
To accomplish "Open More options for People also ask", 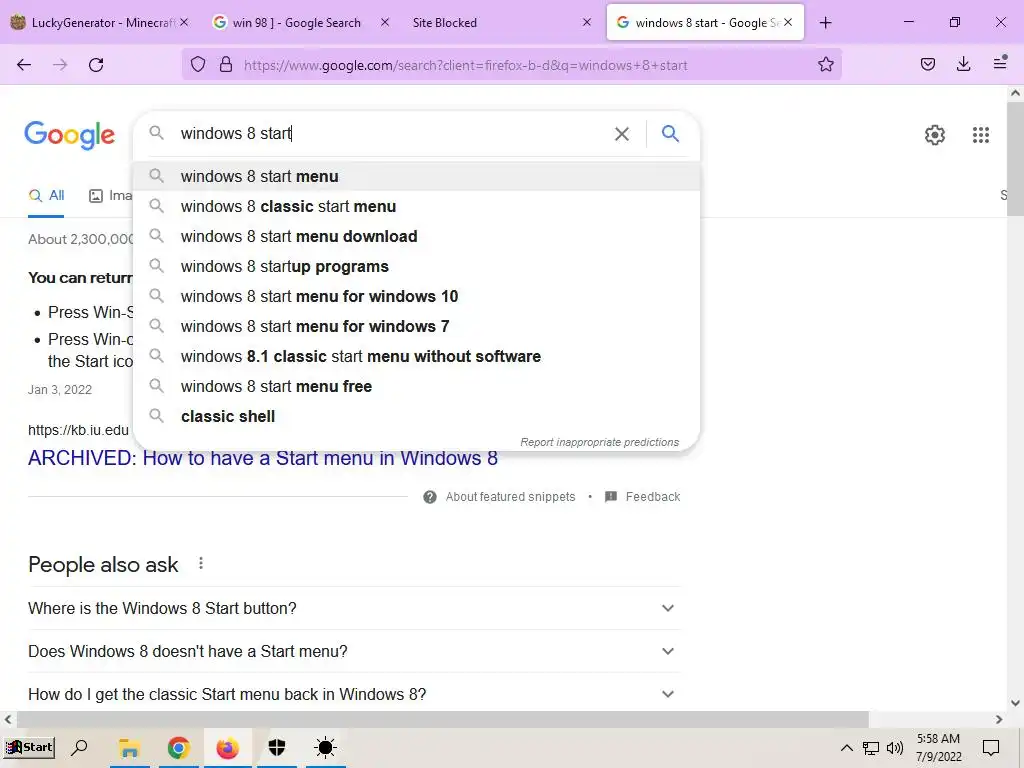I will point(201,563).
